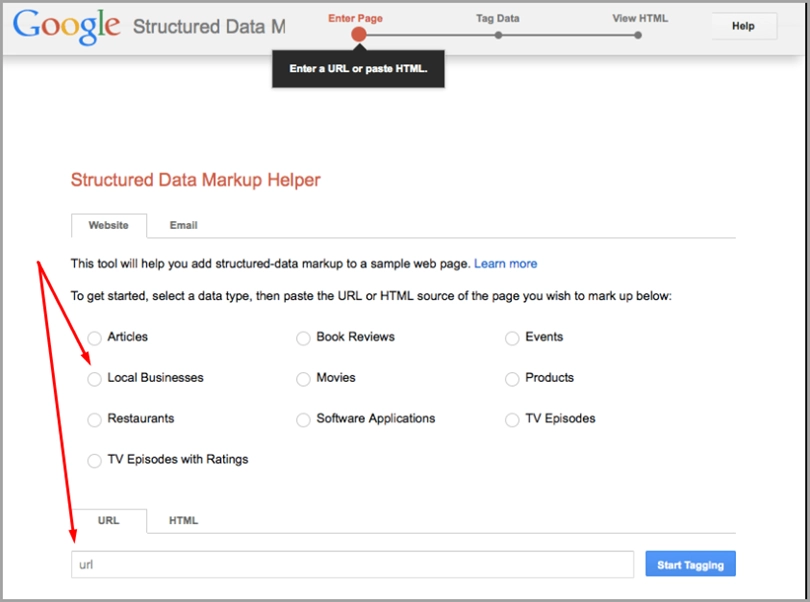Click the Tag Data step dot
This screenshot has height=602, width=810.
click(498, 35)
